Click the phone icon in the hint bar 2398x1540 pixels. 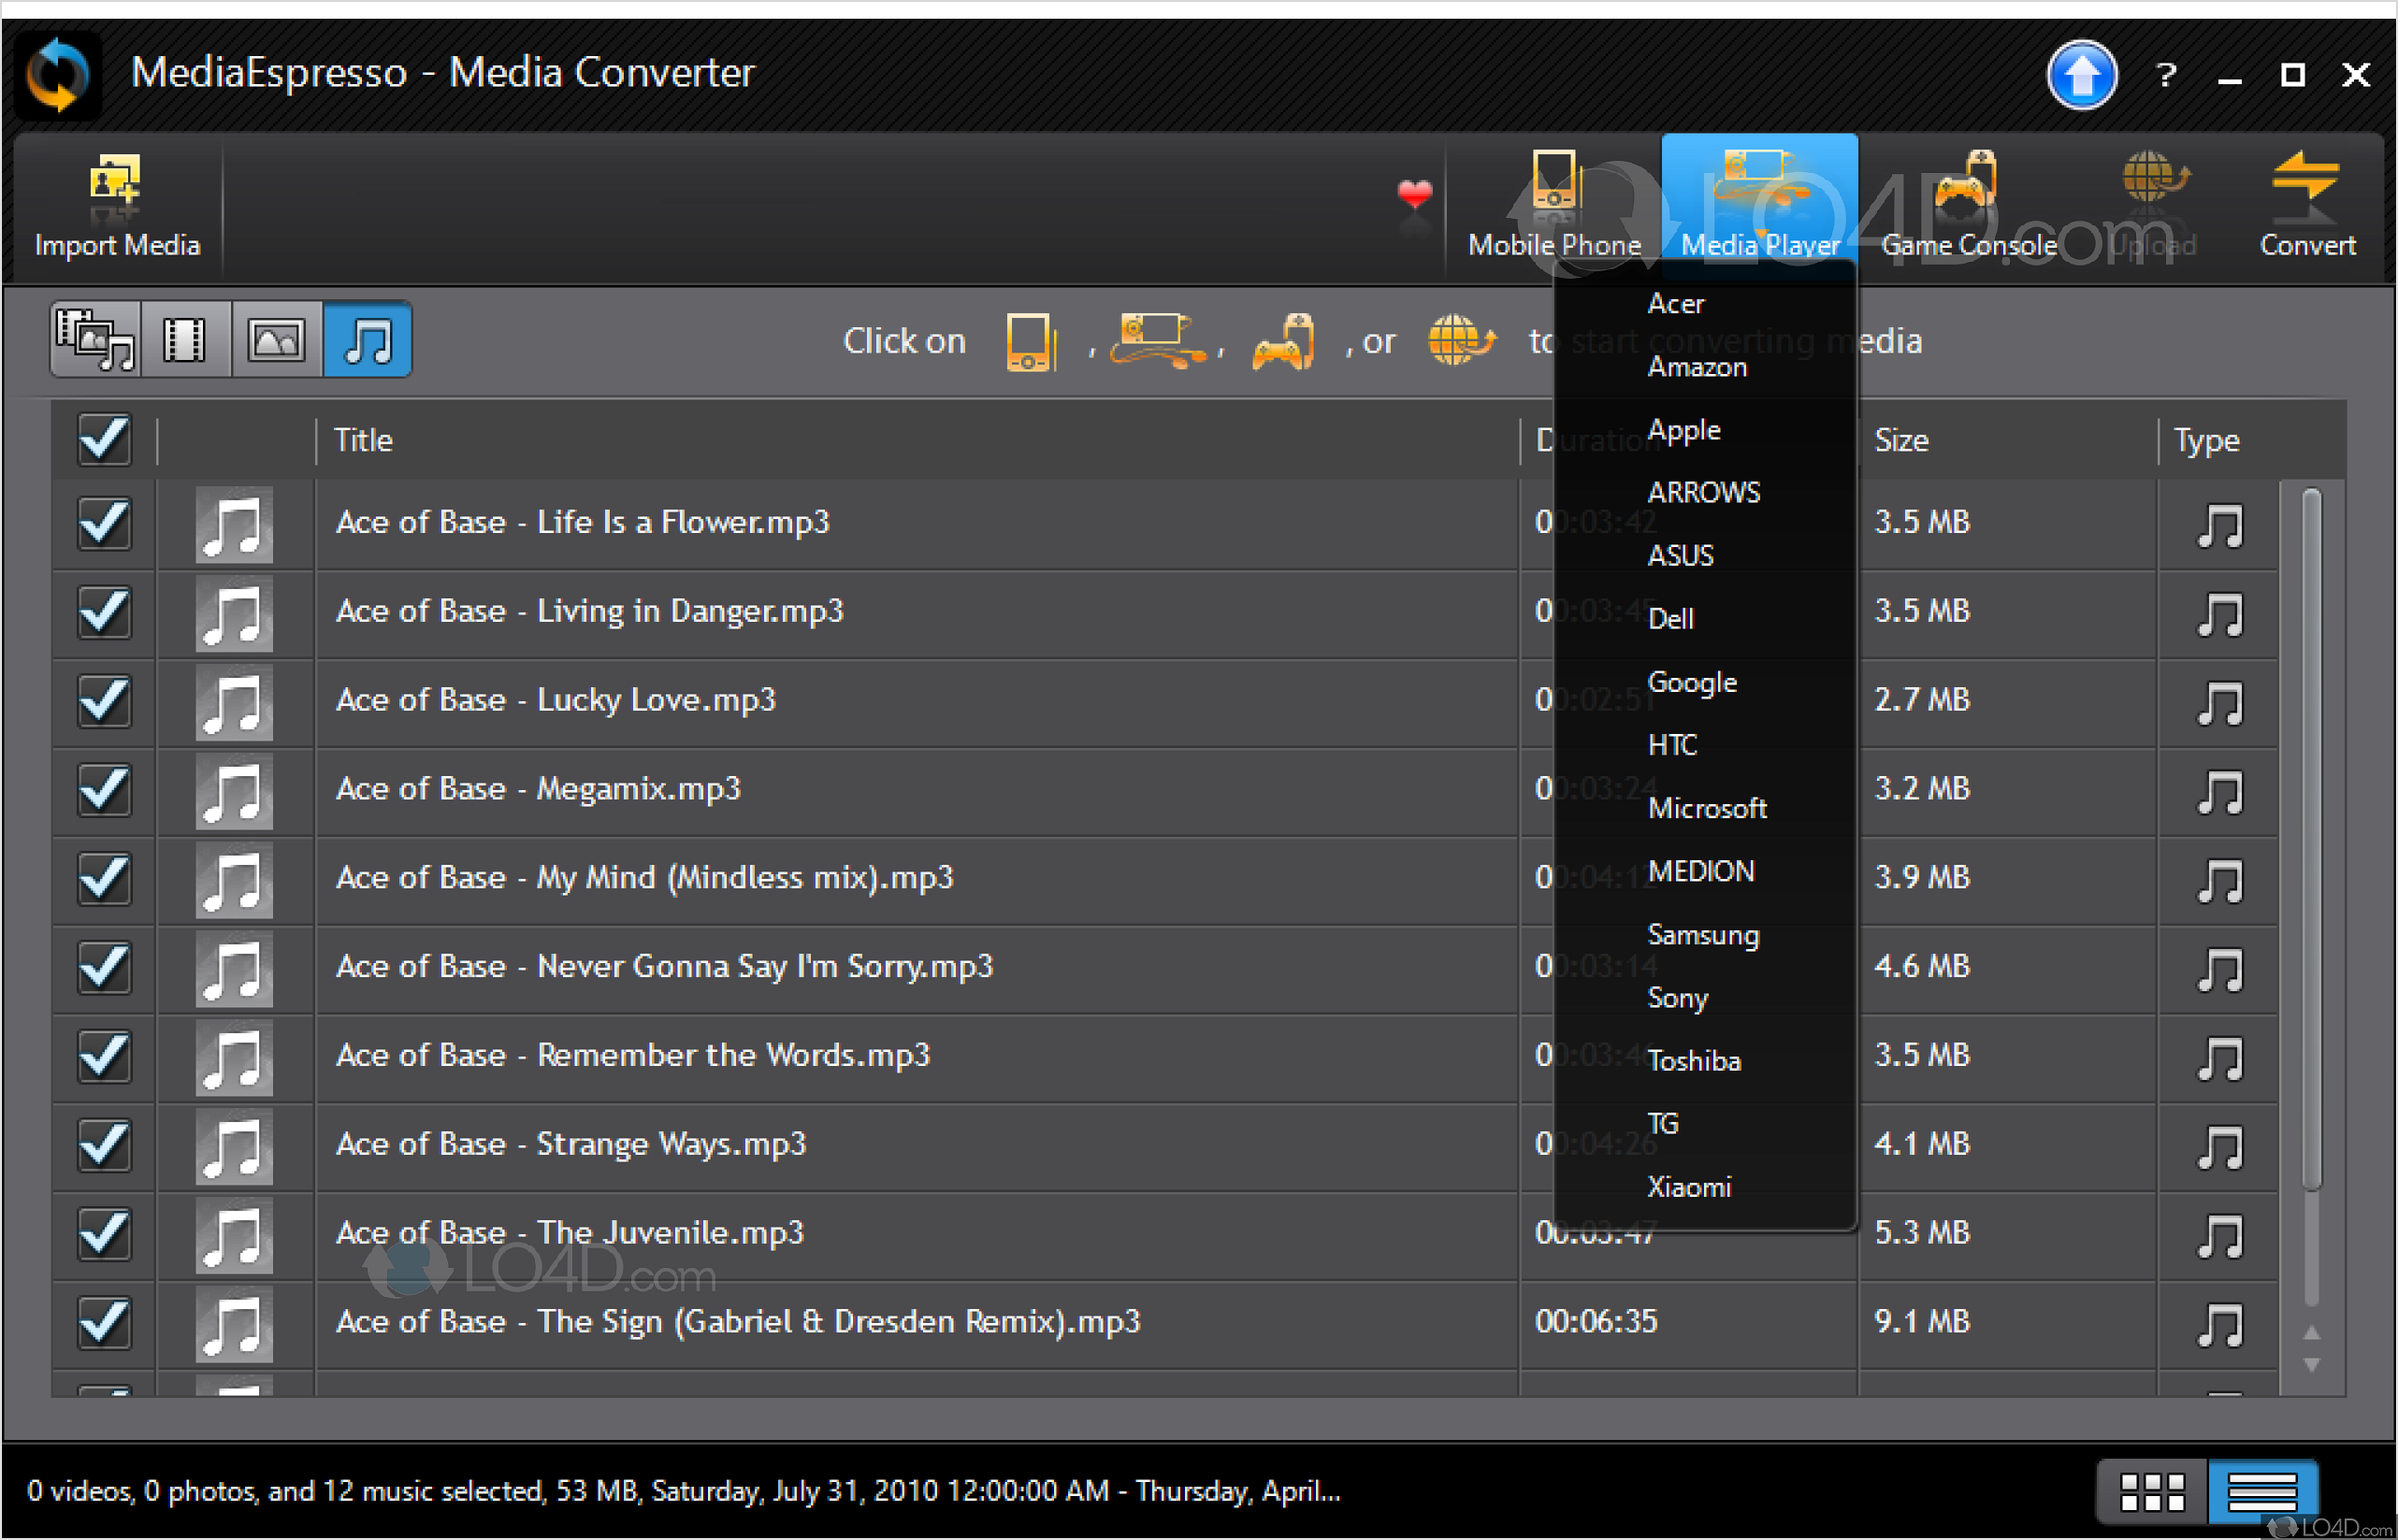1030,341
